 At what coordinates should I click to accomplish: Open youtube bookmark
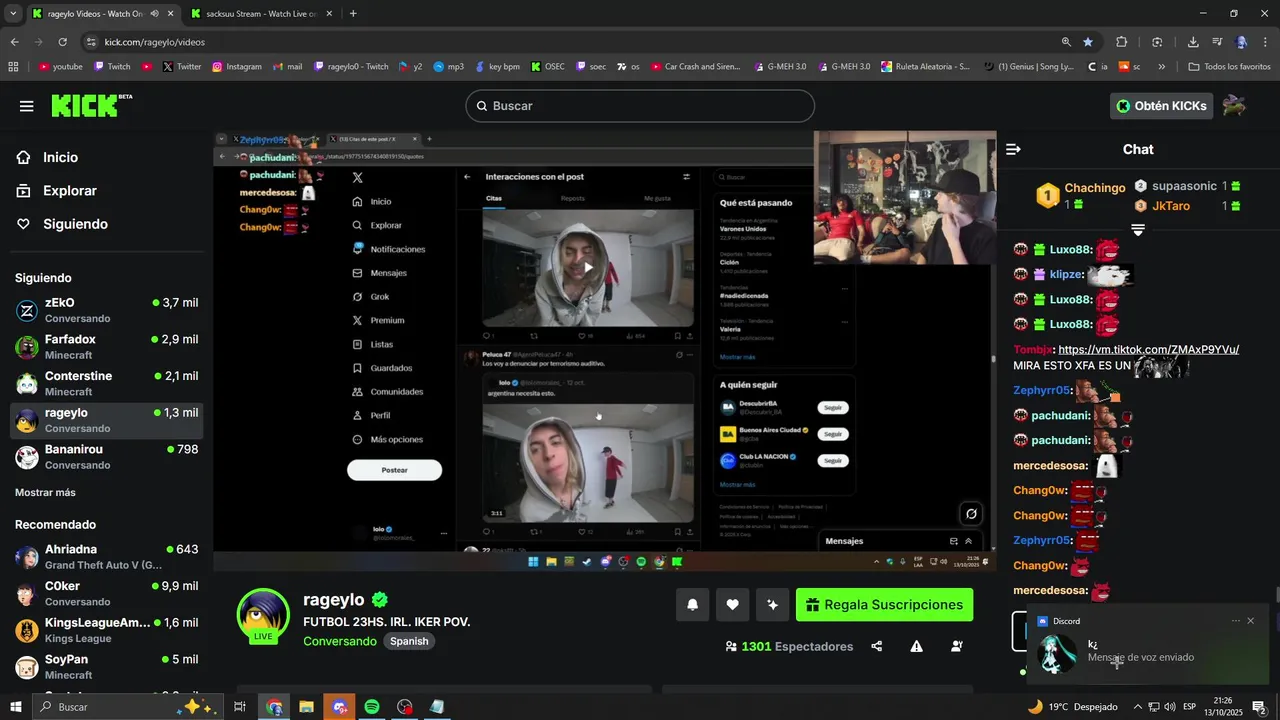tap(60, 67)
